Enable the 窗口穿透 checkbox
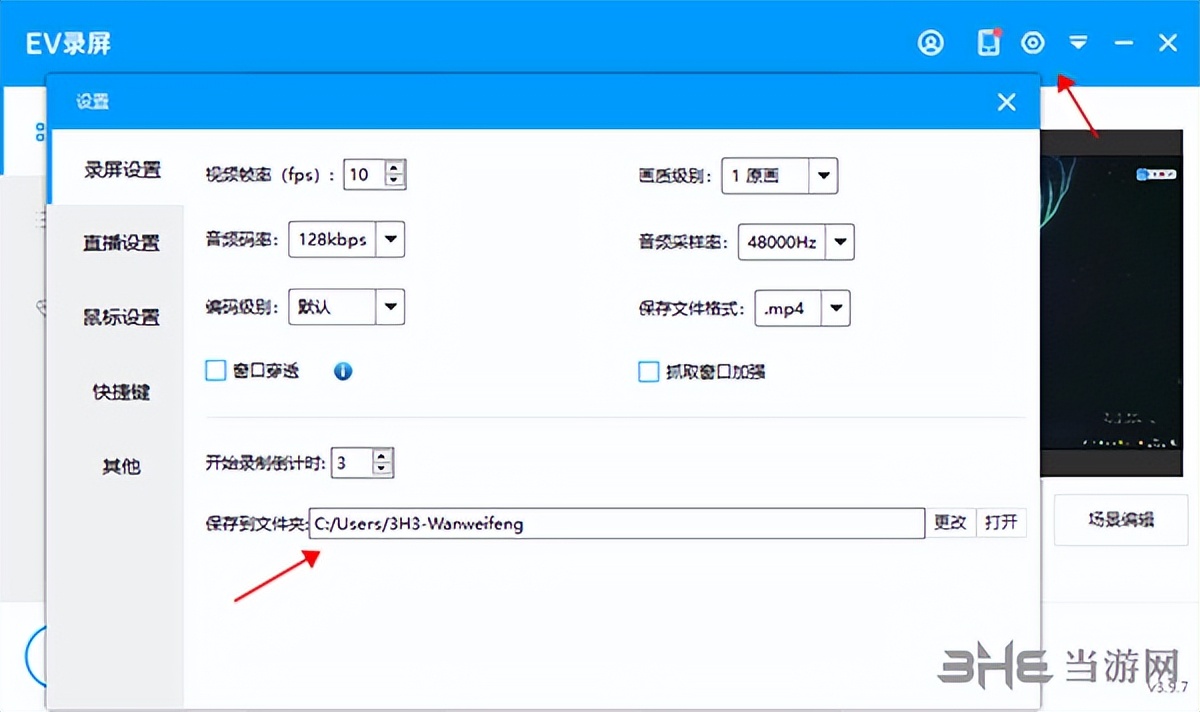This screenshot has width=1200, height=712. 216,371
